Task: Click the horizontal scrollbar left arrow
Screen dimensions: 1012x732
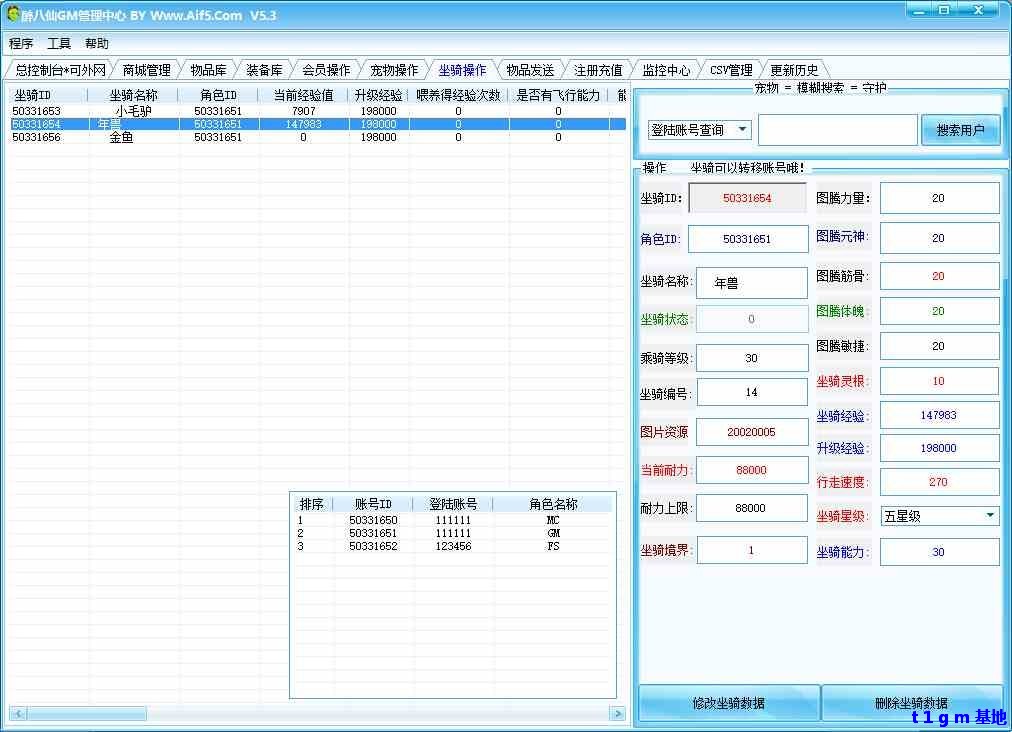Action: click(16, 713)
